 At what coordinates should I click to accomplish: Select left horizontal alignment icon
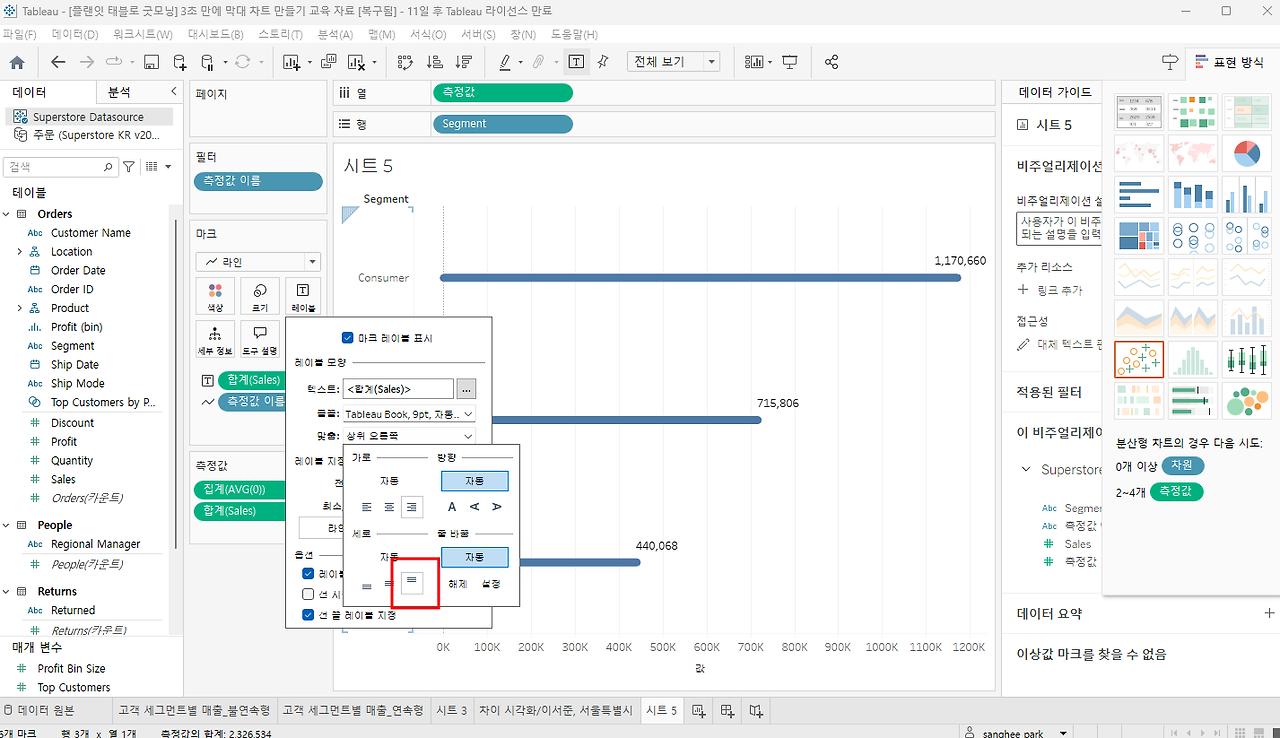366,507
